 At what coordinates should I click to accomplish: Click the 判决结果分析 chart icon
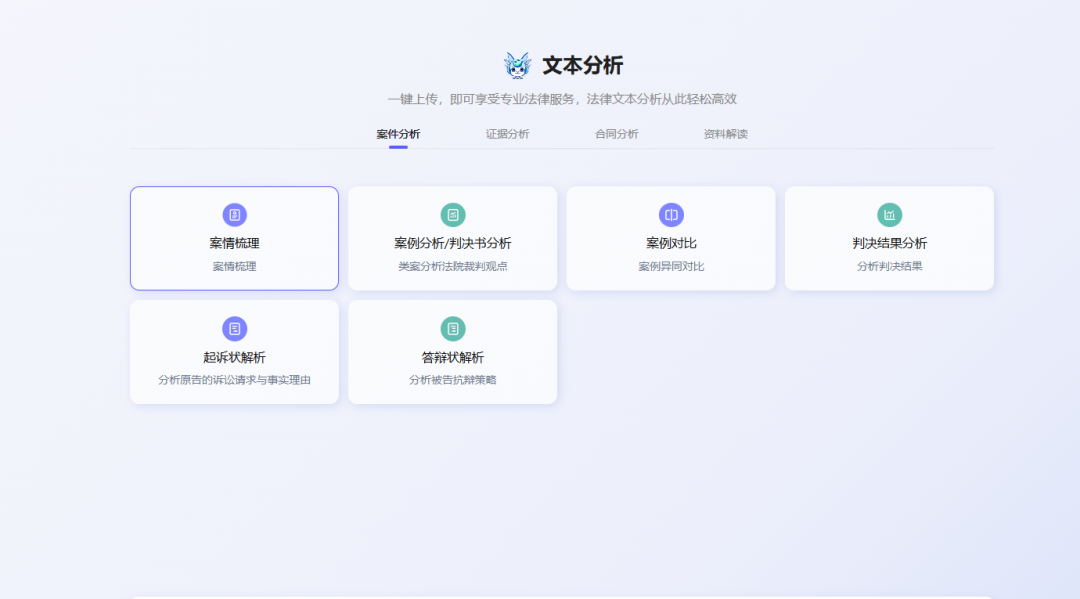coord(889,214)
